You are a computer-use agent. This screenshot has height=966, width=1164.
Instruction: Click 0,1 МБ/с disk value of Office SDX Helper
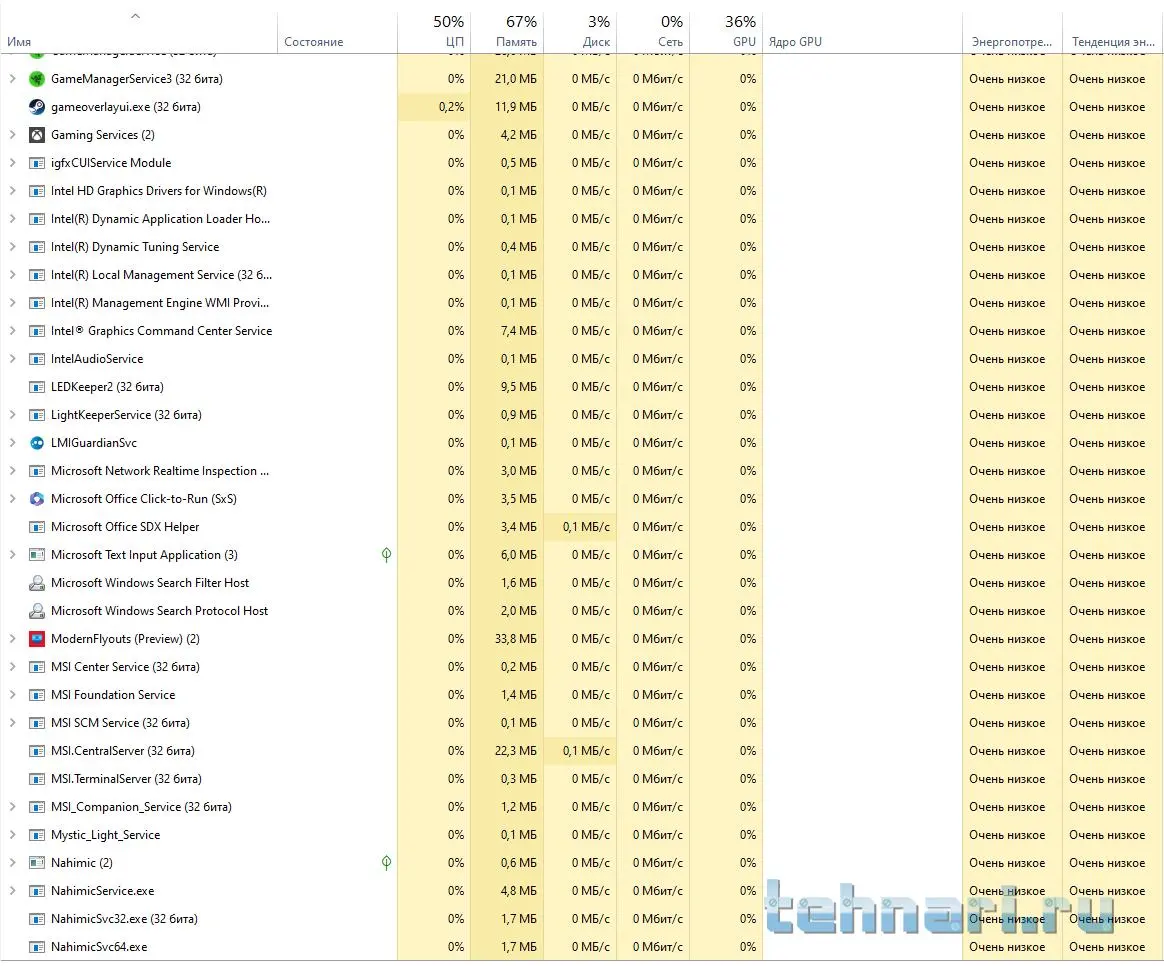[586, 527]
